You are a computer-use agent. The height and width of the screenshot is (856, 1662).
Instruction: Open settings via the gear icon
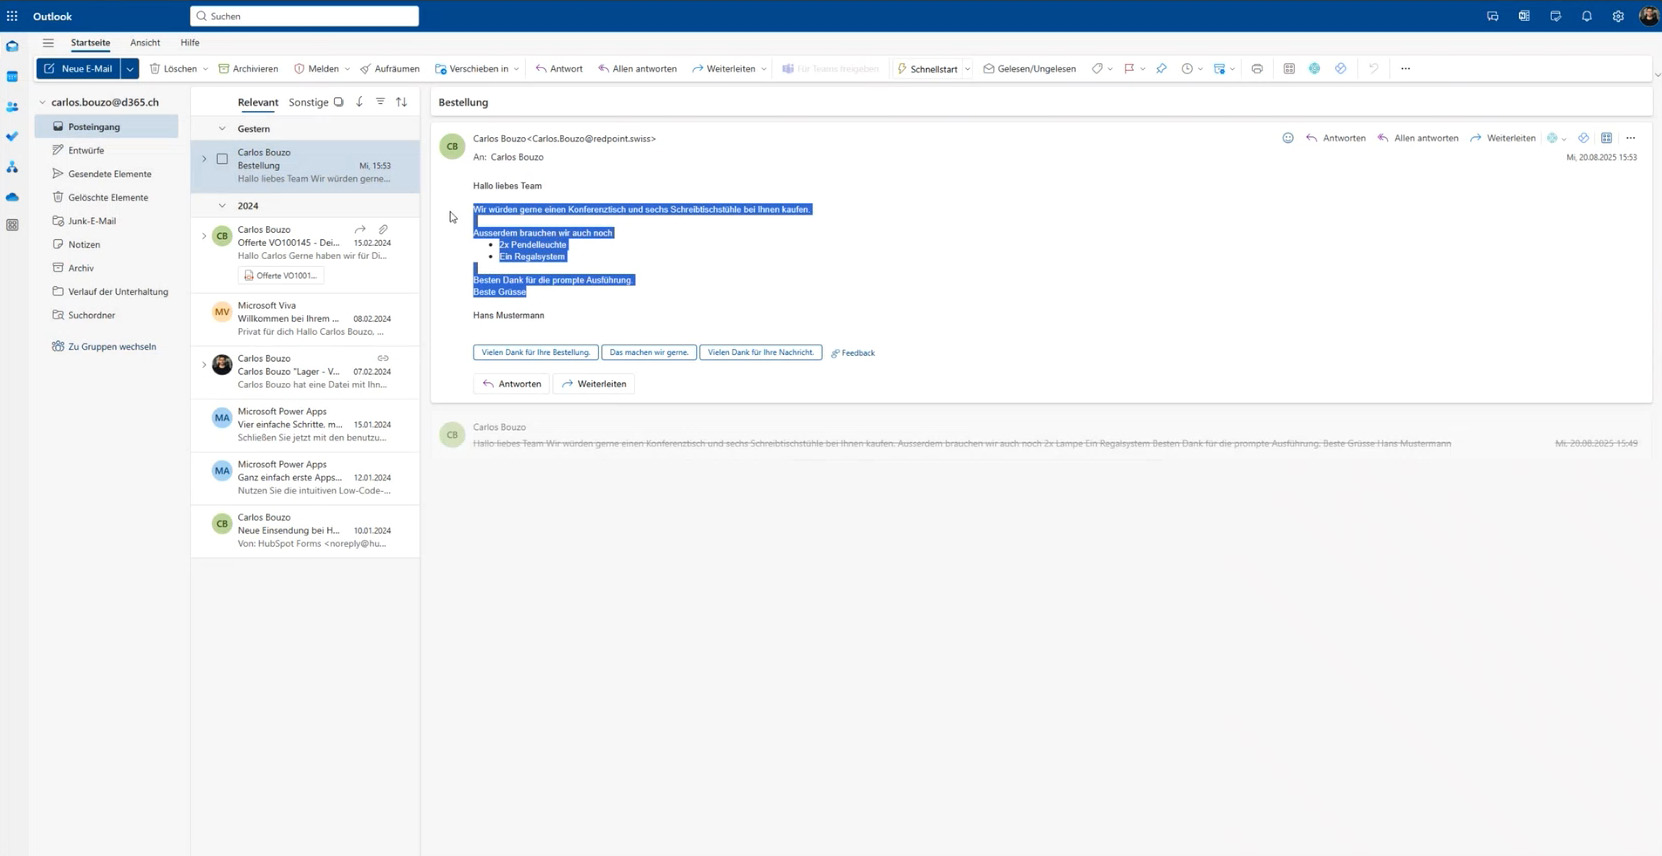coord(1618,16)
